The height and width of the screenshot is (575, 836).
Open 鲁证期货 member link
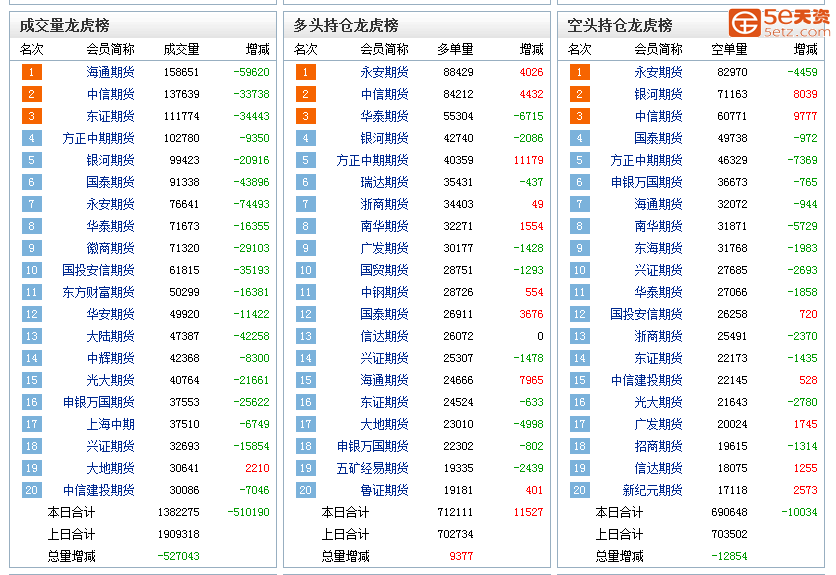point(384,490)
